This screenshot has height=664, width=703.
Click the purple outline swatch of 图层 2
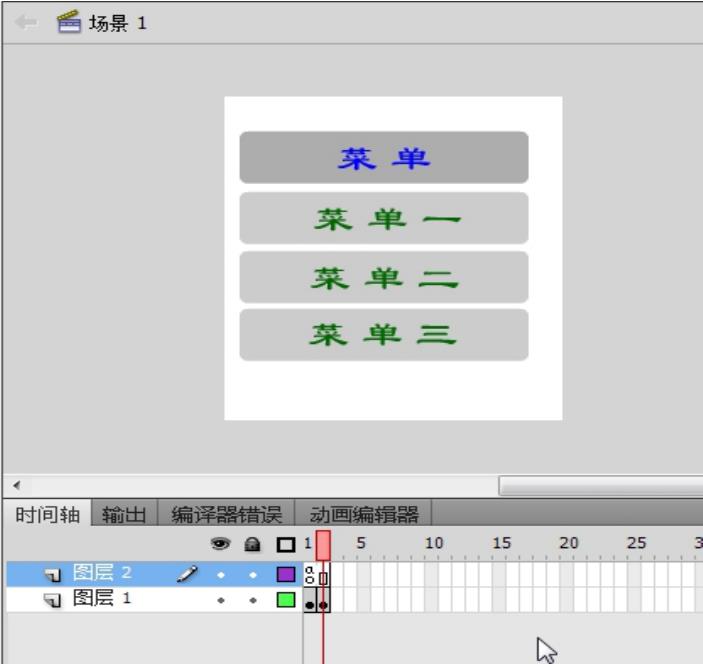(x=286, y=574)
